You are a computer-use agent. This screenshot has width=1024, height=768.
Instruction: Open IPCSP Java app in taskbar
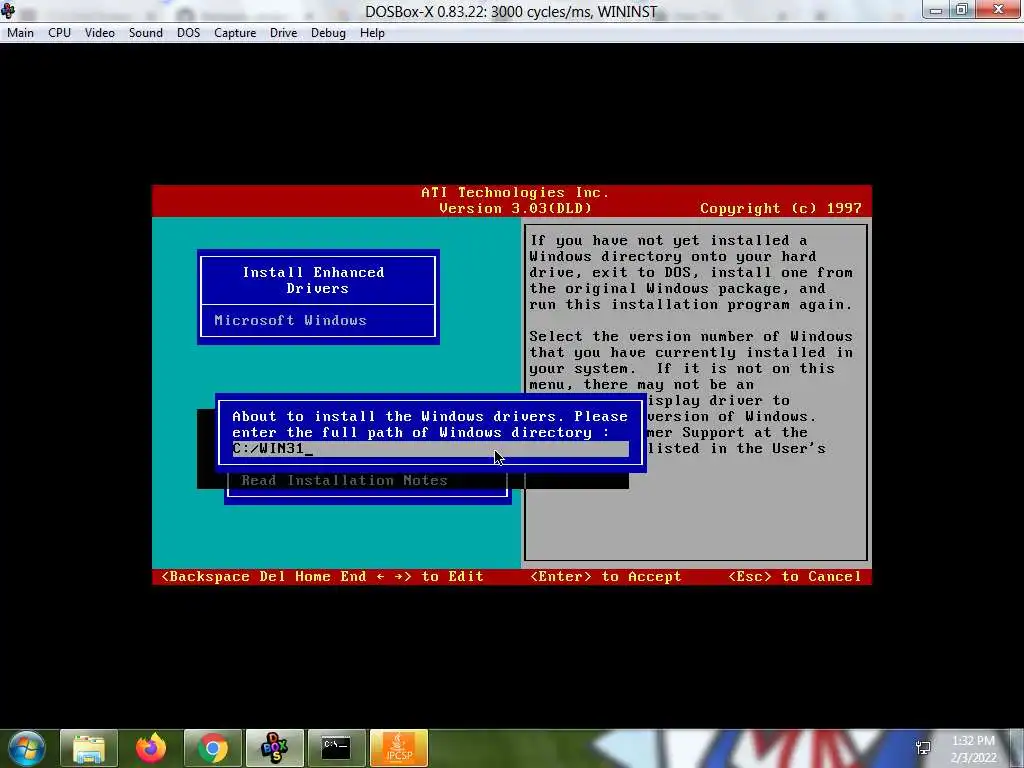[399, 748]
